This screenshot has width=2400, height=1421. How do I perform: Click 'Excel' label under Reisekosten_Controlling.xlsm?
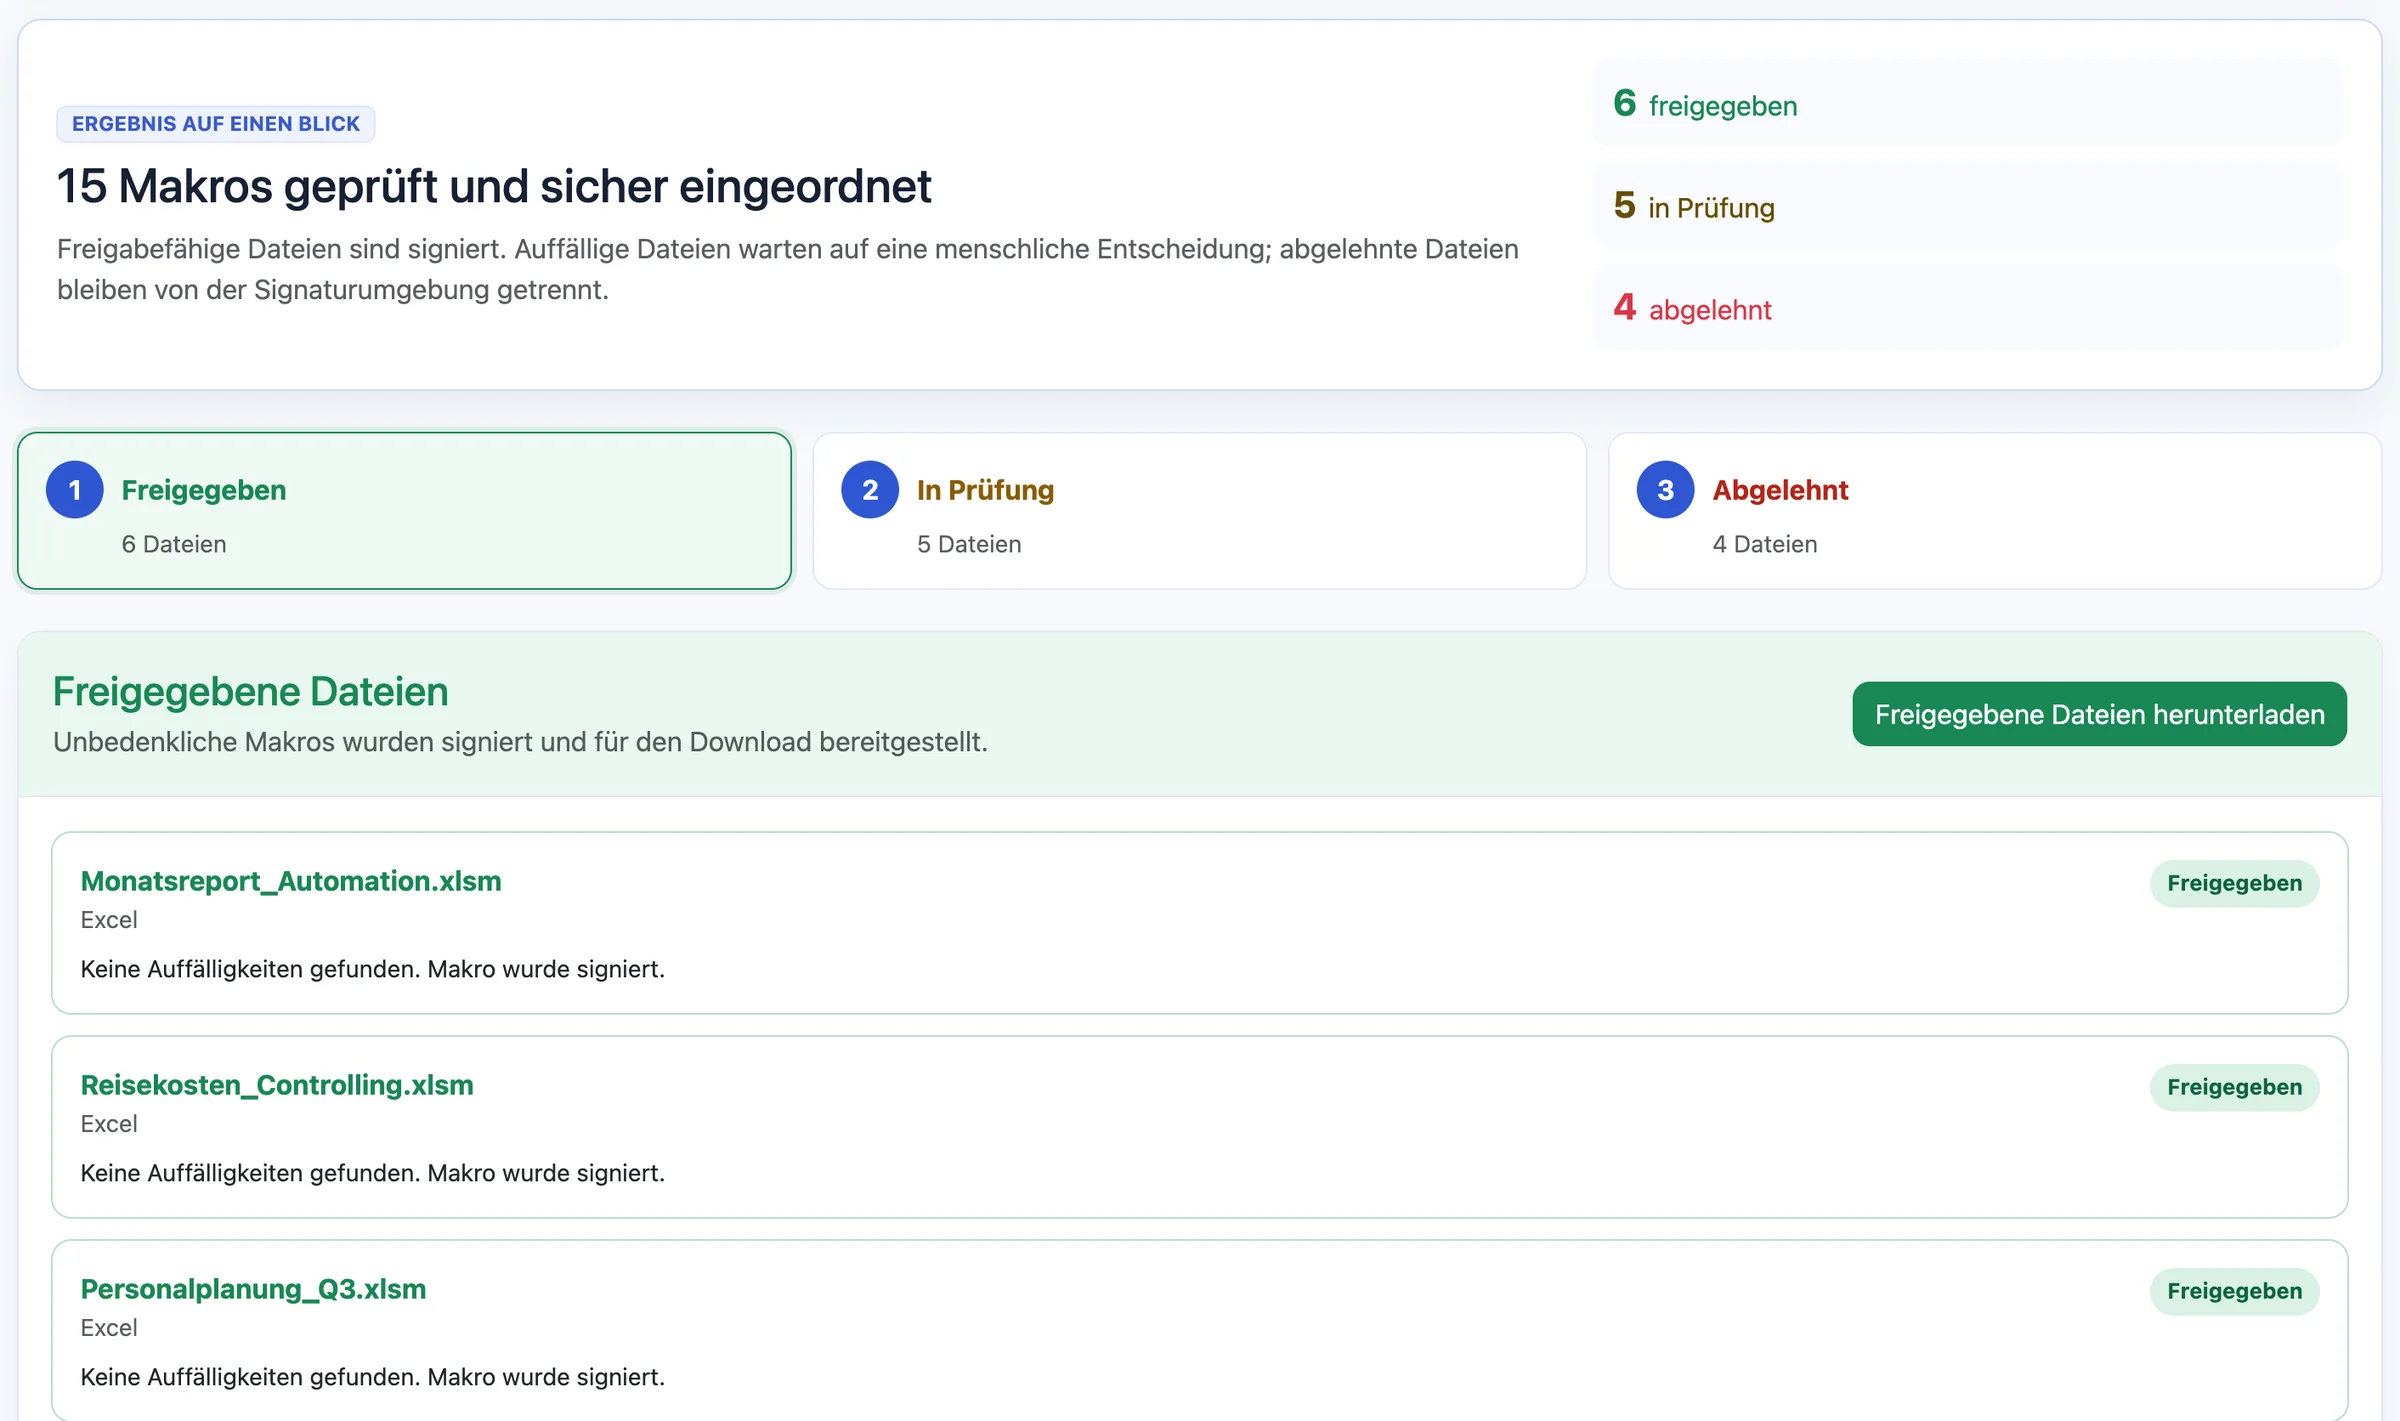point(109,1124)
